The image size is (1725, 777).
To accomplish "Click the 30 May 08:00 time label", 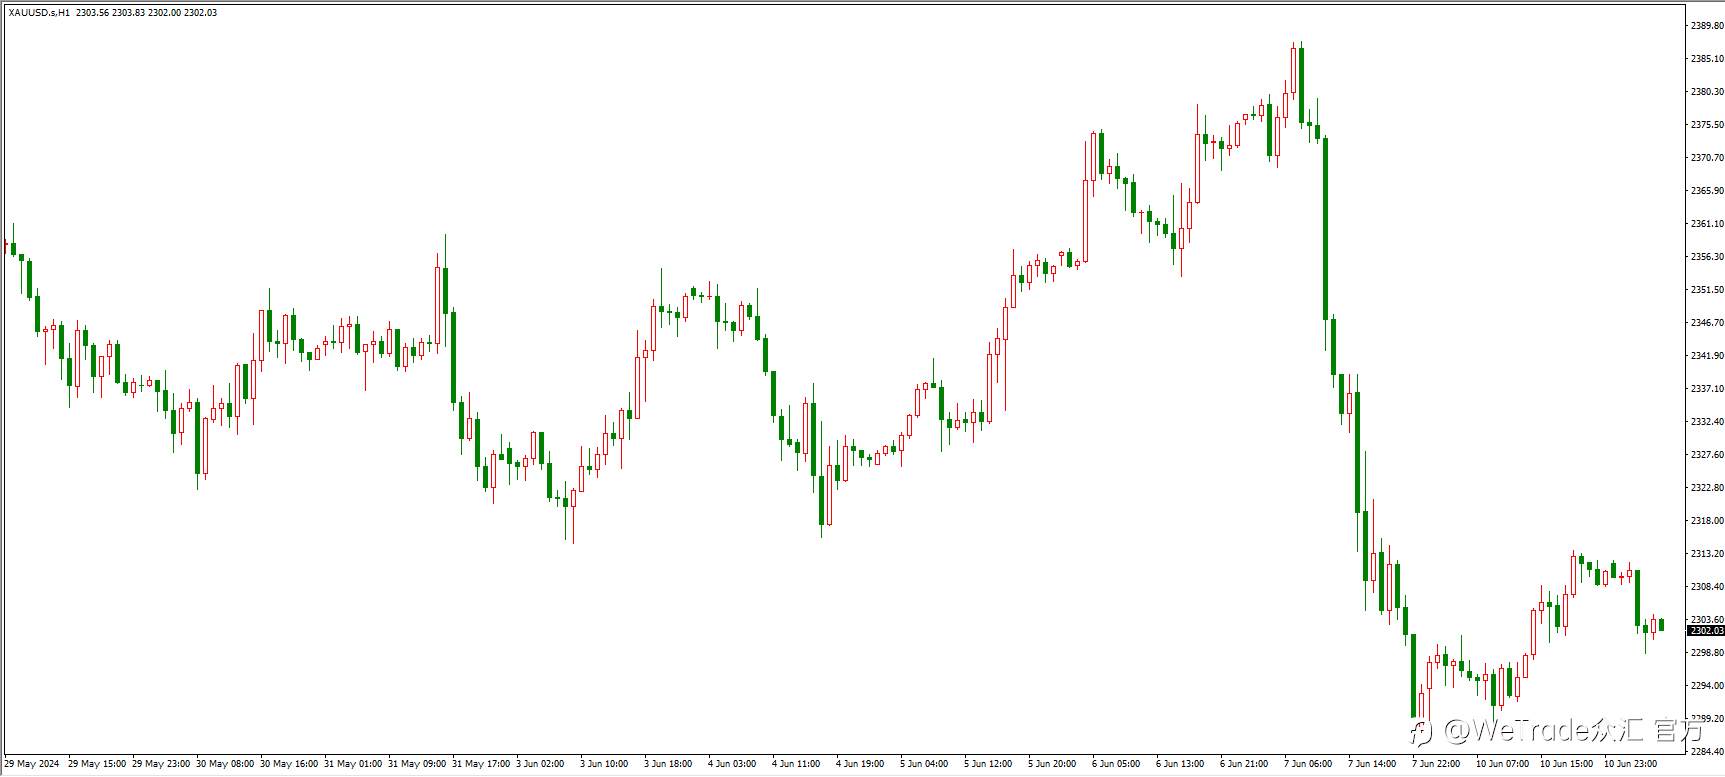I will tap(225, 764).
